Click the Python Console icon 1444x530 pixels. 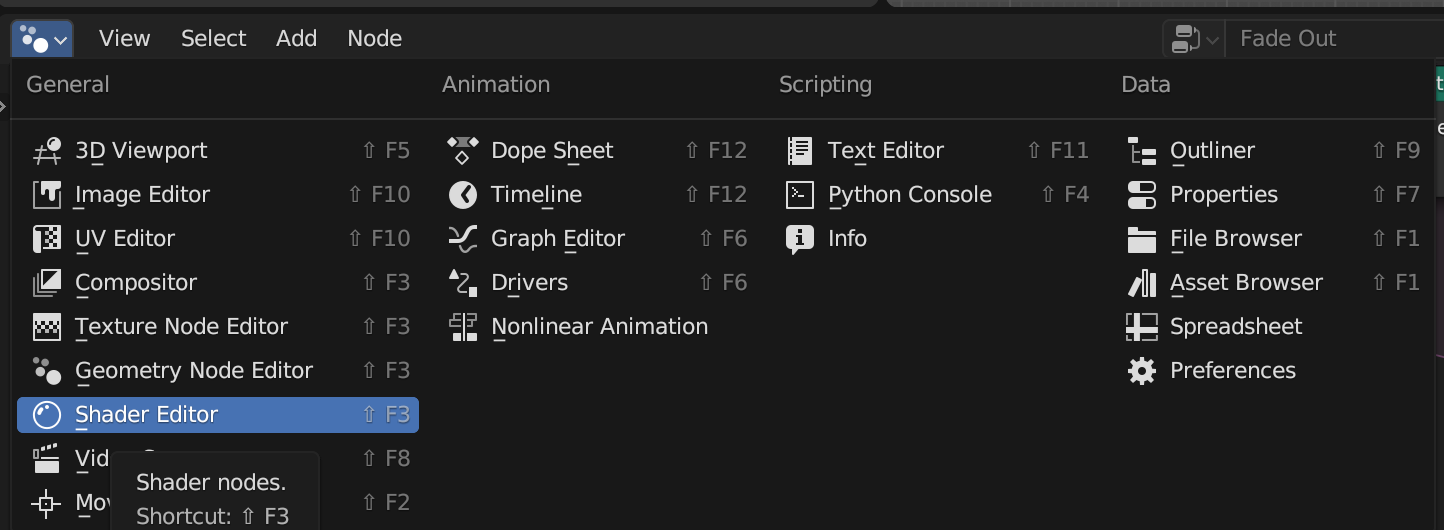tap(800, 195)
